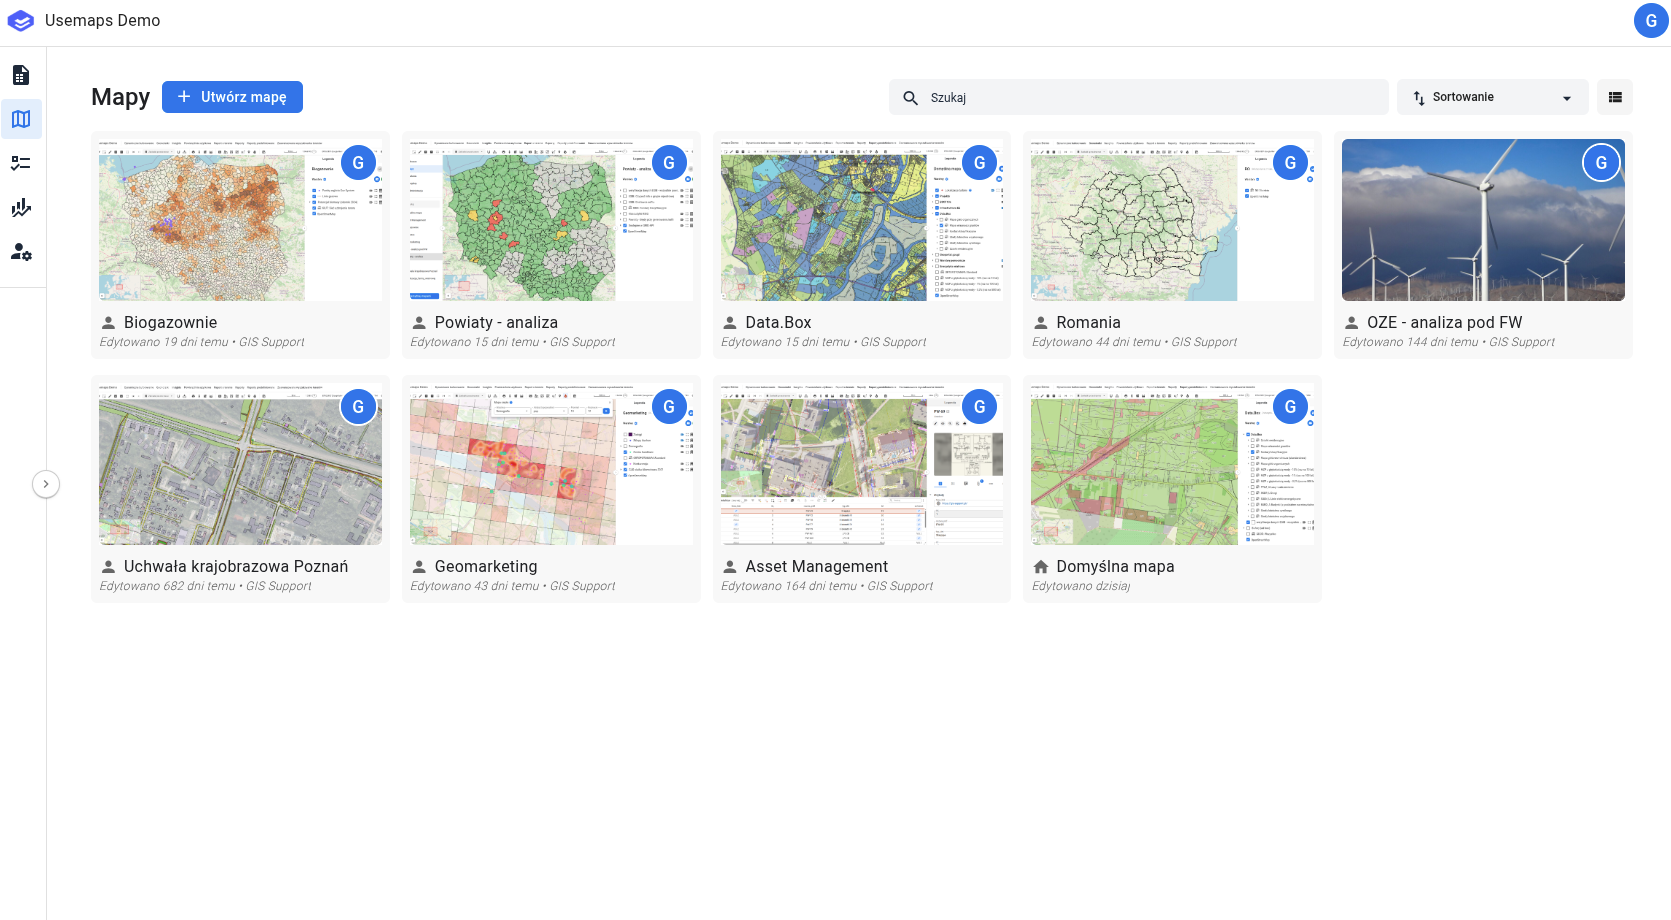Select the Maps icon in the sidebar
The height and width of the screenshot is (920, 1671).
tap(21, 119)
